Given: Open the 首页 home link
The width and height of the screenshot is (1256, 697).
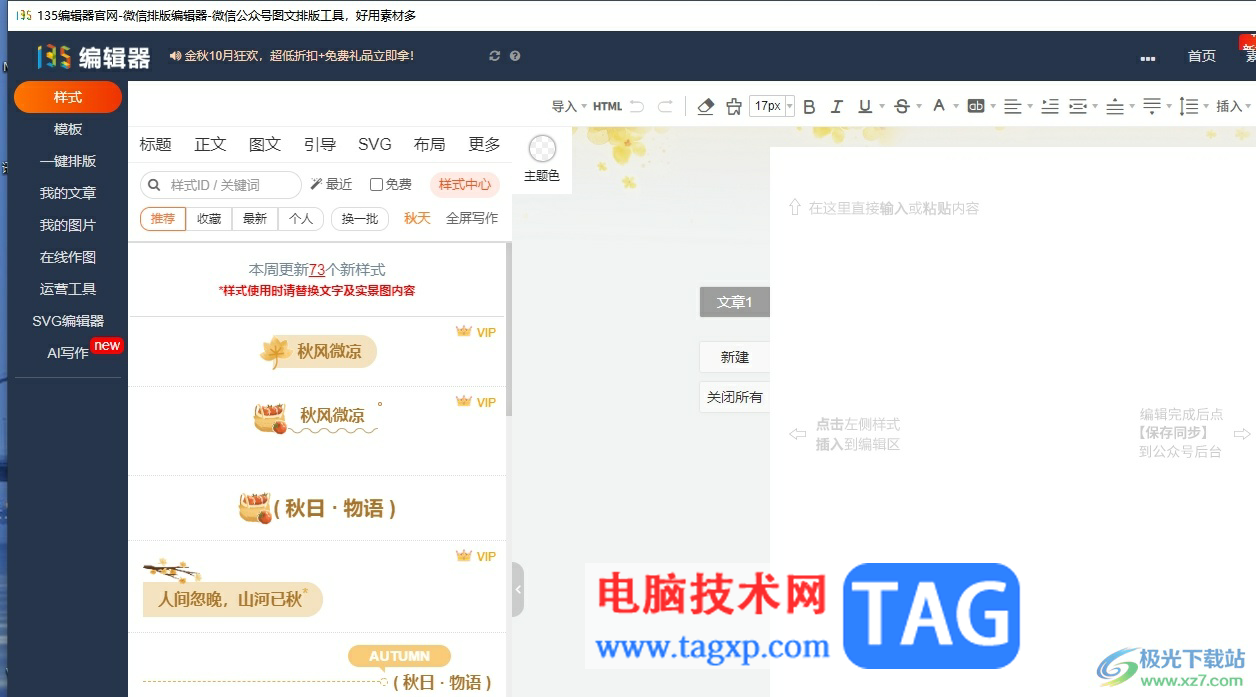Looking at the screenshot, I should [1202, 56].
